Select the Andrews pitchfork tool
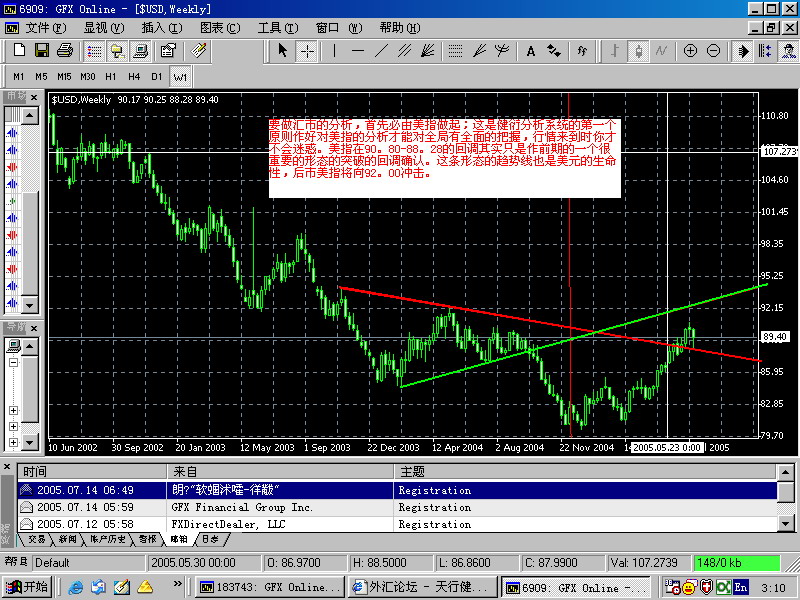Viewport: 800px width, 600px height. click(502, 51)
